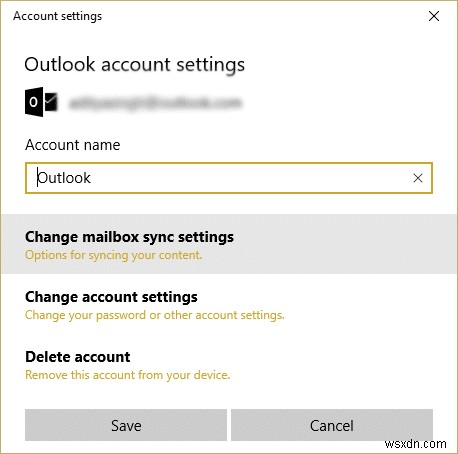The width and height of the screenshot is (458, 454).
Task: Cancel the account settings changes
Action: tap(332, 425)
